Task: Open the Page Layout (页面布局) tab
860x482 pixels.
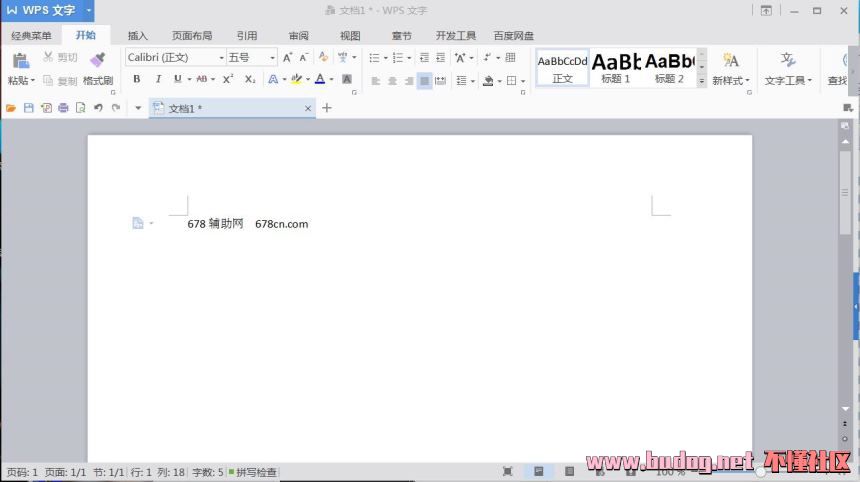Action: pos(191,36)
